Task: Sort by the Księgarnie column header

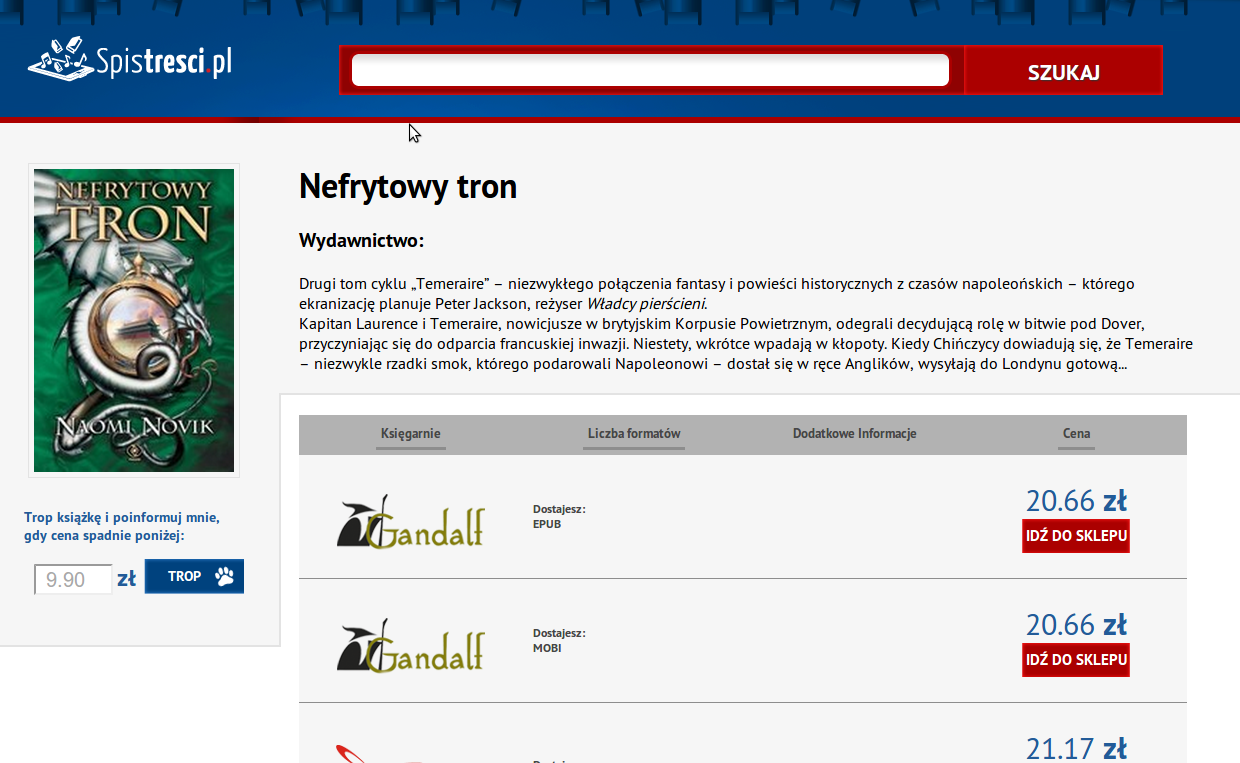Action: pyautogui.click(x=410, y=434)
